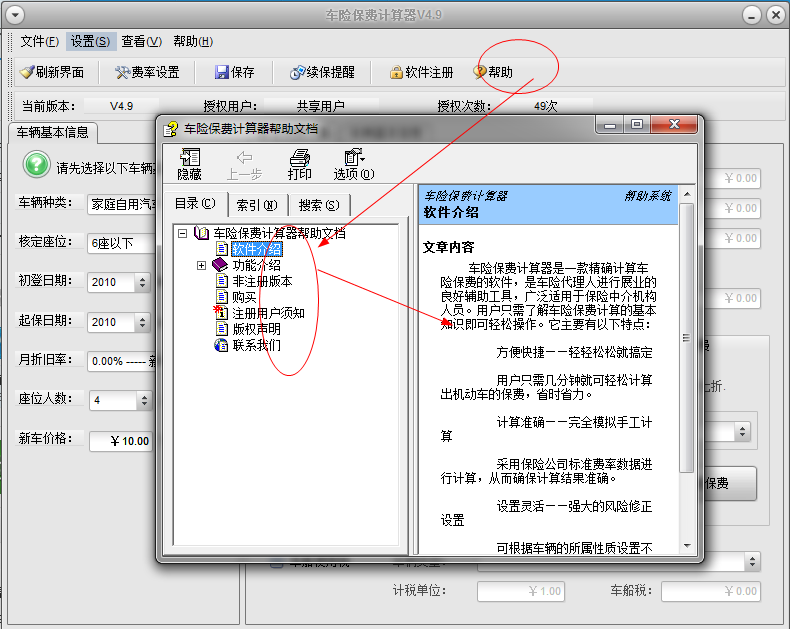Select 联系我们 in the help tree
This screenshot has width=790, height=629.
click(x=256, y=345)
